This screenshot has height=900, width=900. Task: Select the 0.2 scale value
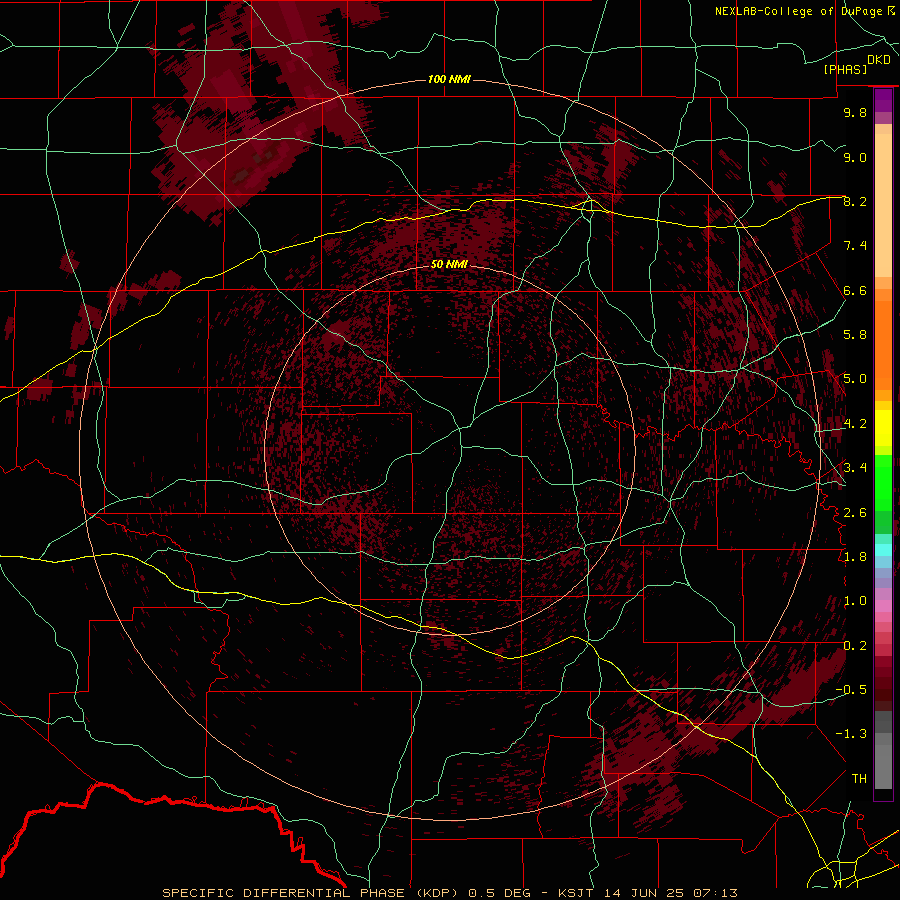click(855, 646)
